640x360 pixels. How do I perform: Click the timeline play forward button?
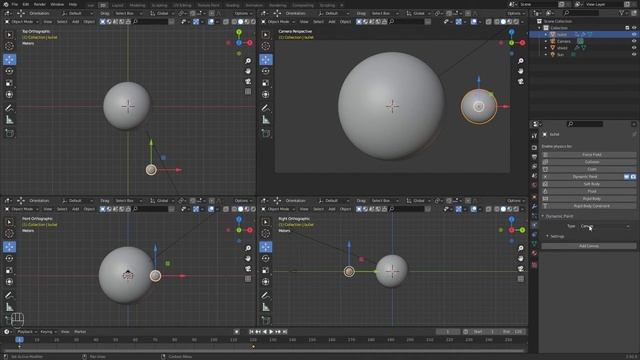(x=271, y=332)
